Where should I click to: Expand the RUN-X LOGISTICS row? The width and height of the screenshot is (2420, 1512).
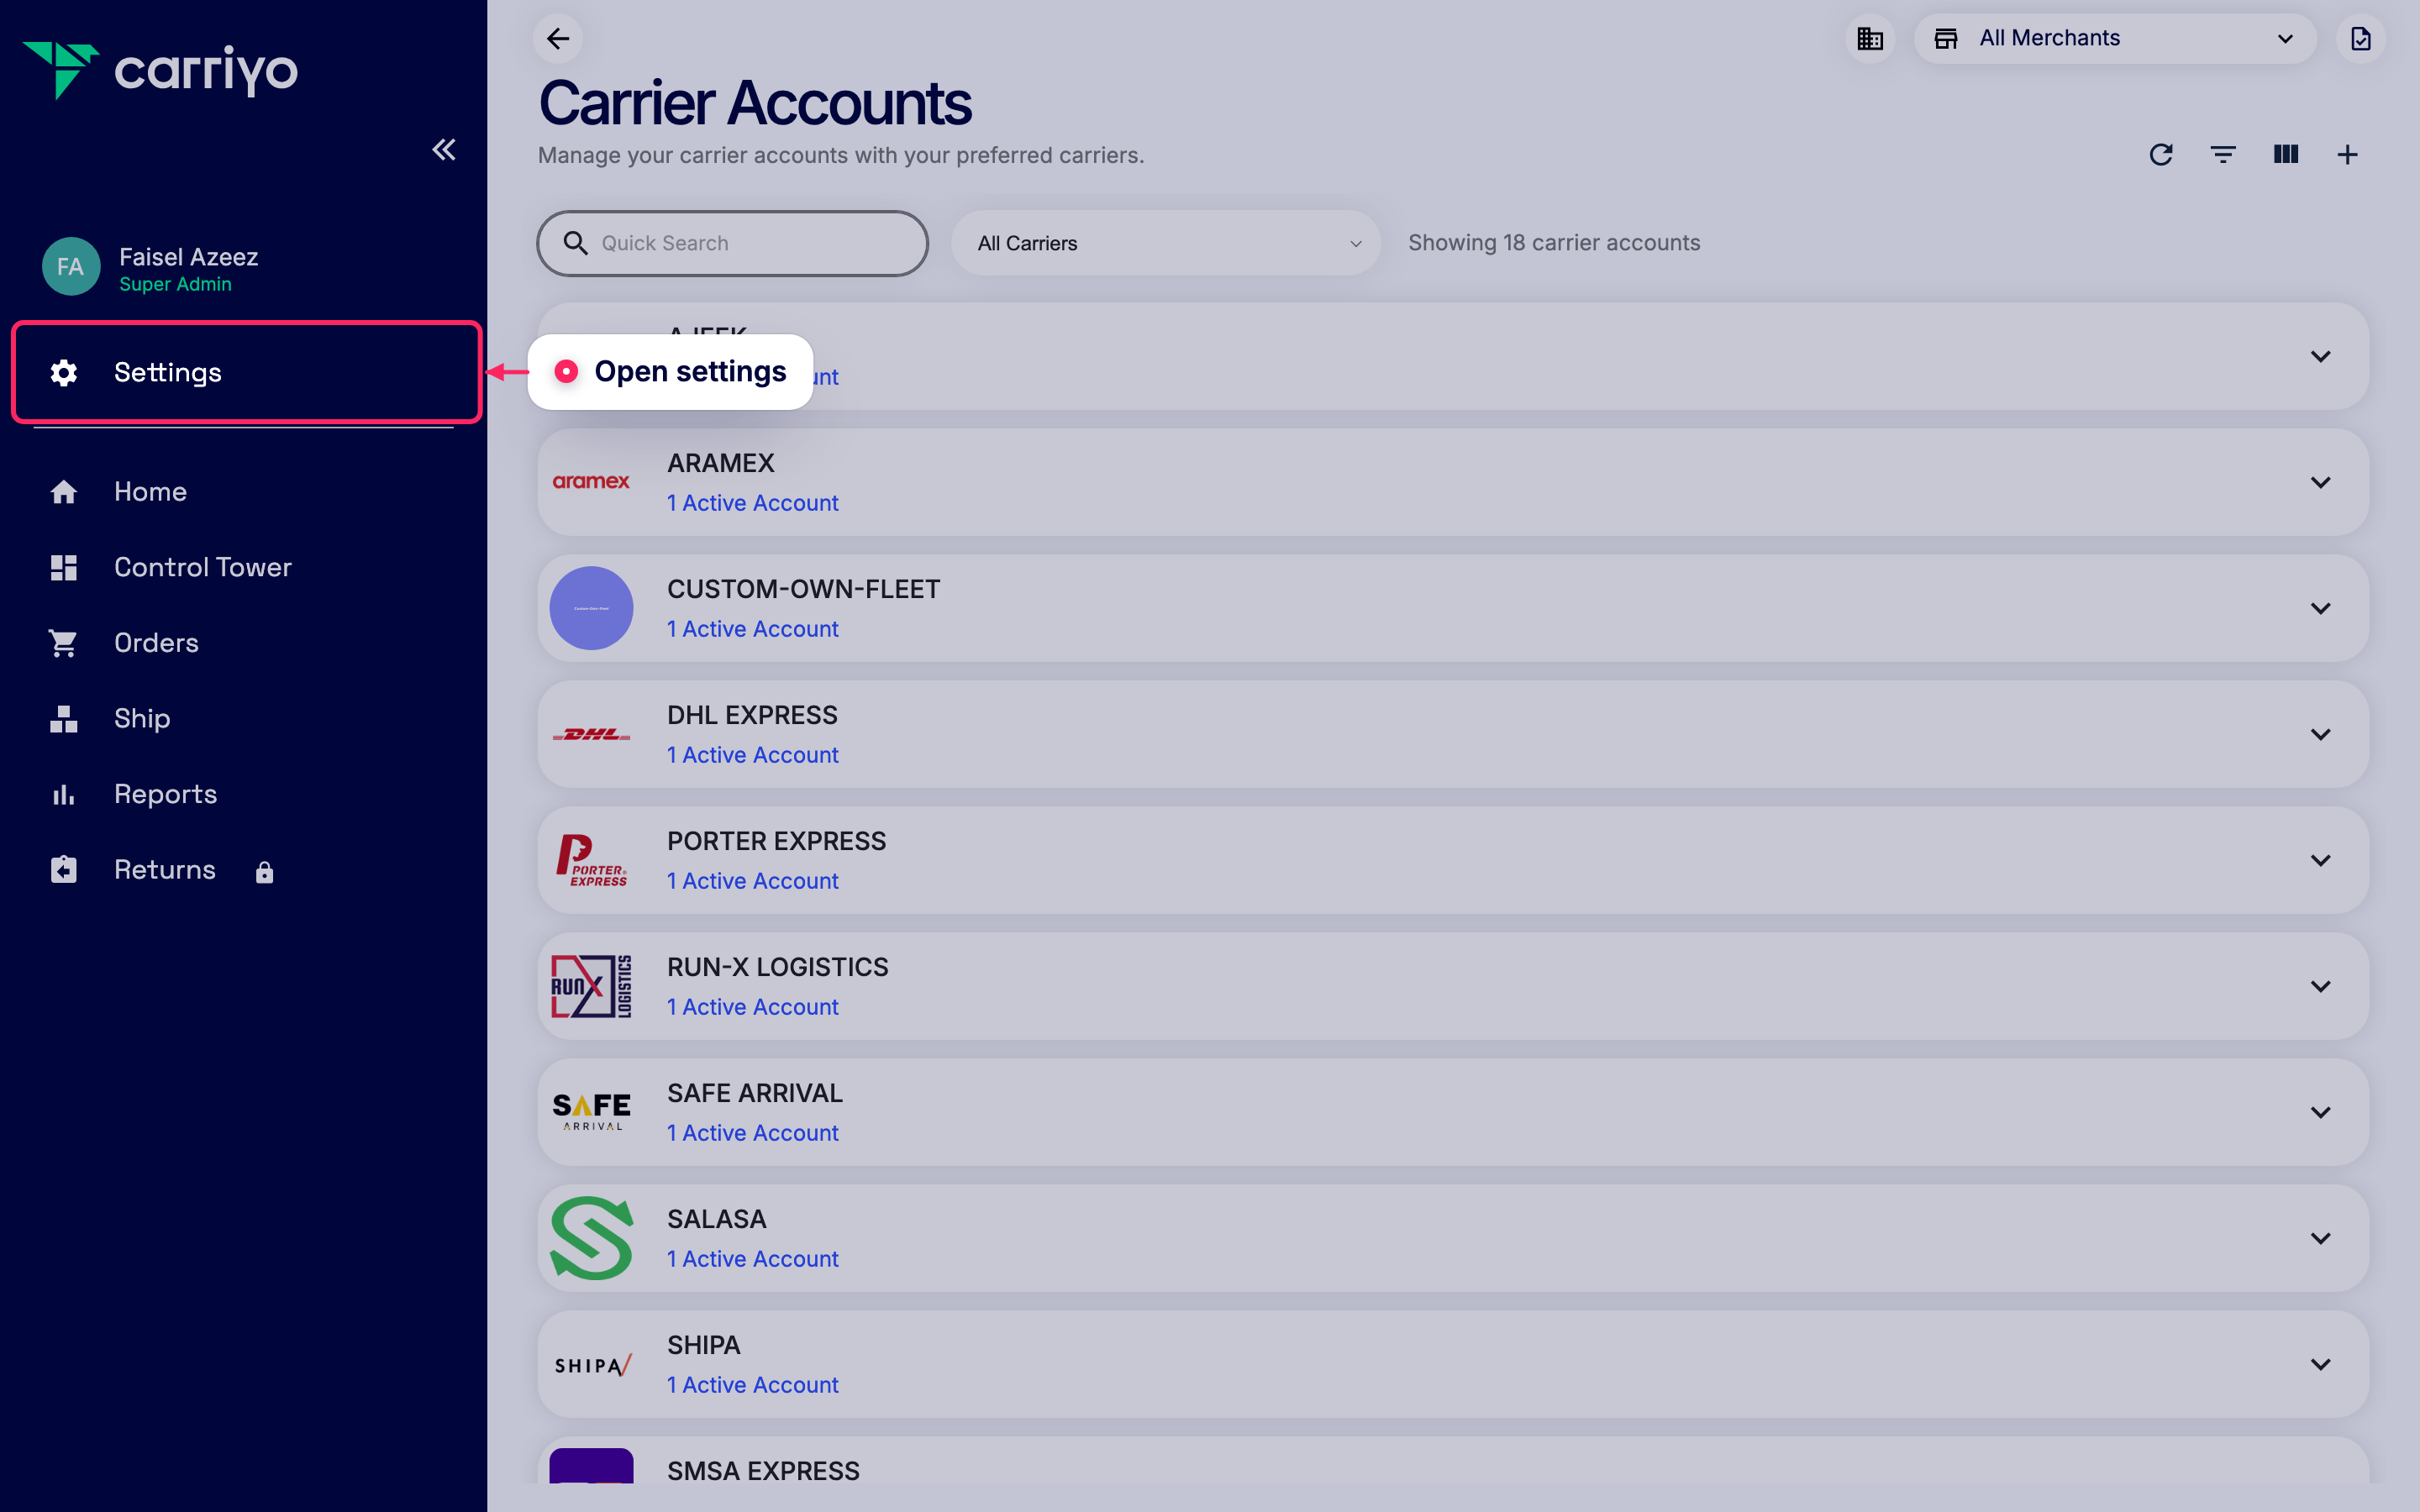[2321, 986]
